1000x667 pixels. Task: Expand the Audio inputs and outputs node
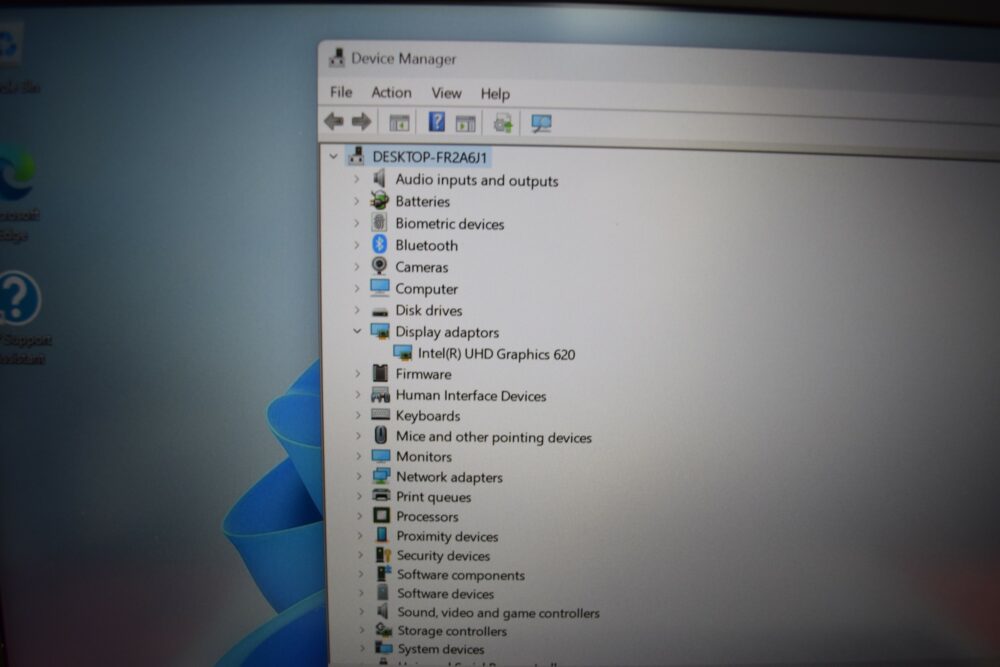coord(357,179)
